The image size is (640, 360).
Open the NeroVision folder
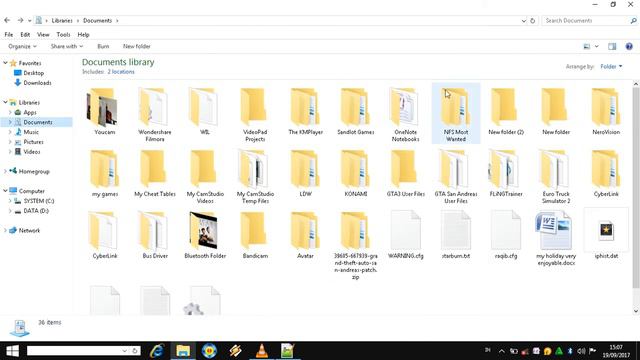[606, 111]
